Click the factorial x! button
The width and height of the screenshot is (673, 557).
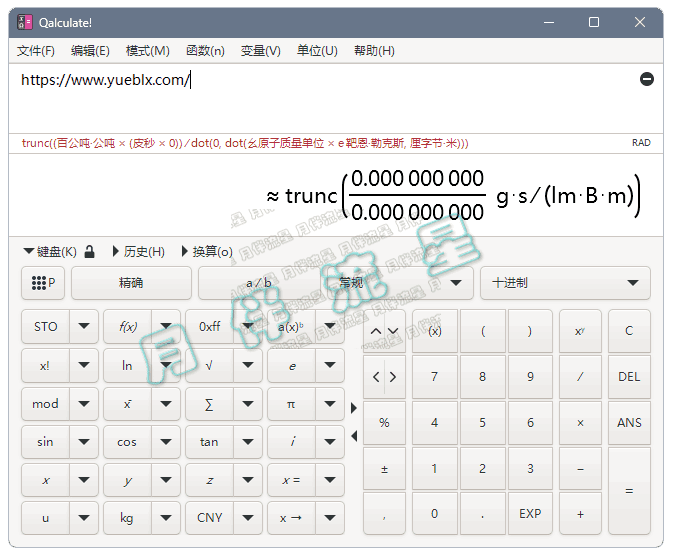[x=45, y=366]
